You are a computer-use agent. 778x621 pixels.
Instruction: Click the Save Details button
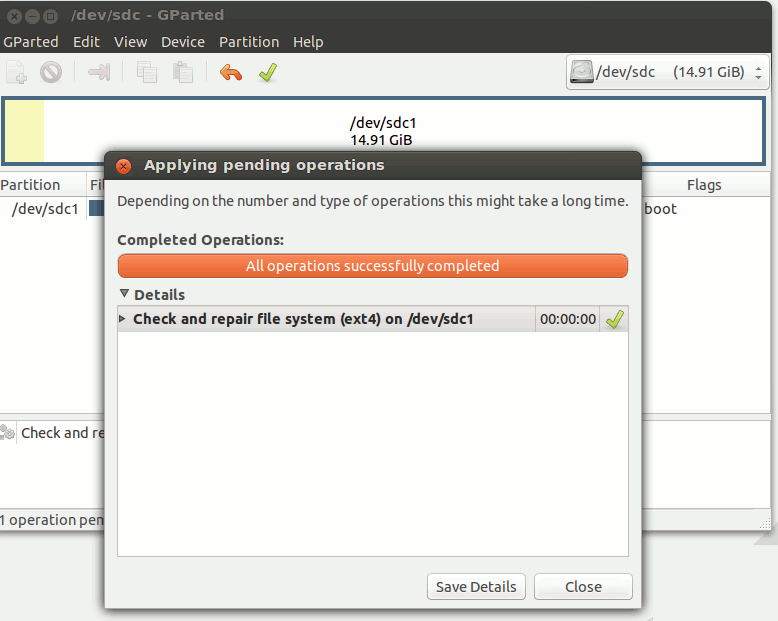[476, 587]
